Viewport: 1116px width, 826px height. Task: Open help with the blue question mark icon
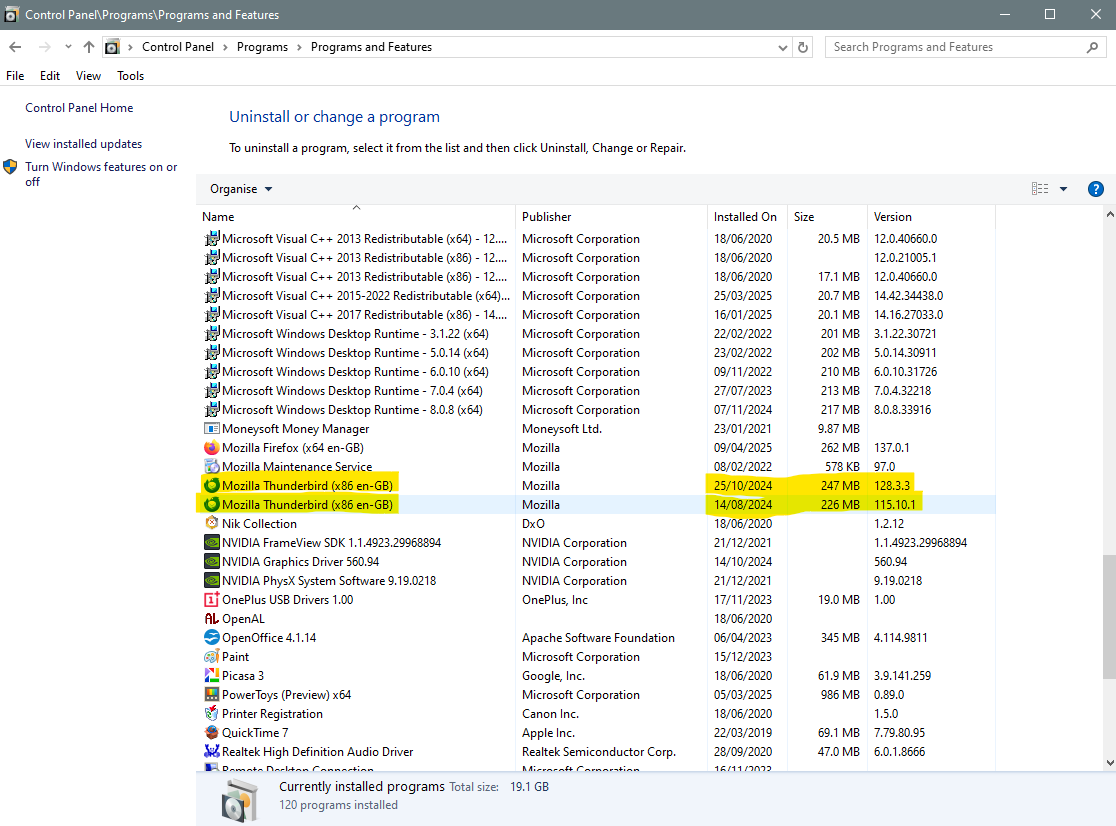pyautogui.click(x=1095, y=189)
